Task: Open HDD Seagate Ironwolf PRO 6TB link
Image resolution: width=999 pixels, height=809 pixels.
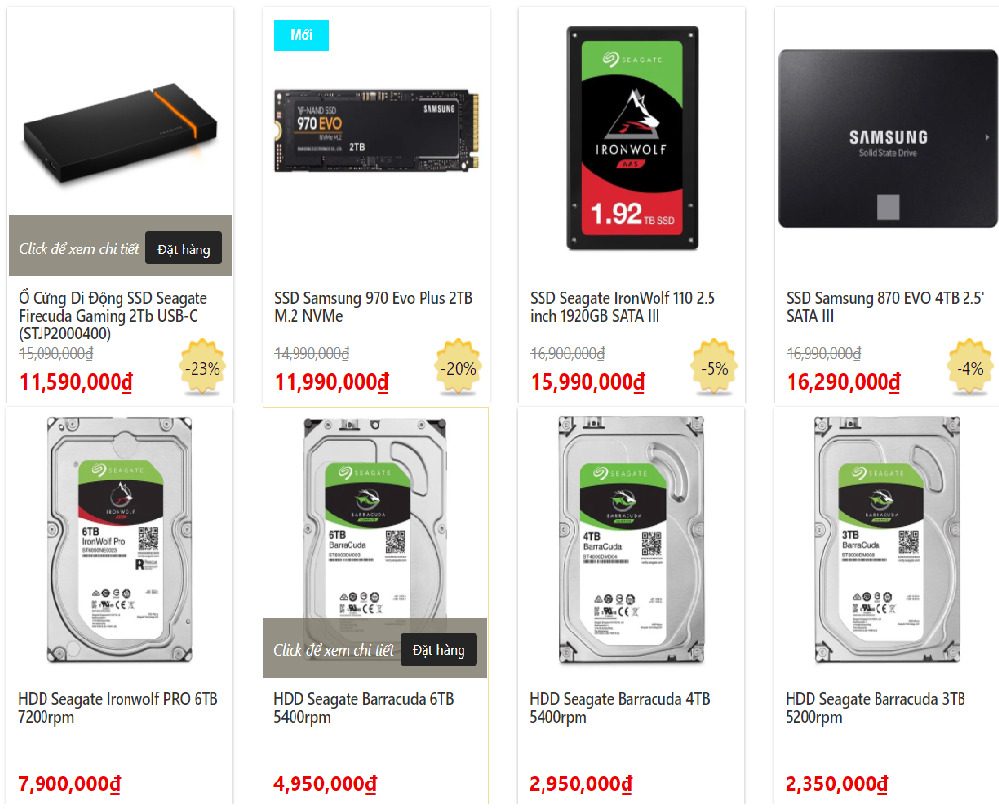Action: (x=118, y=708)
